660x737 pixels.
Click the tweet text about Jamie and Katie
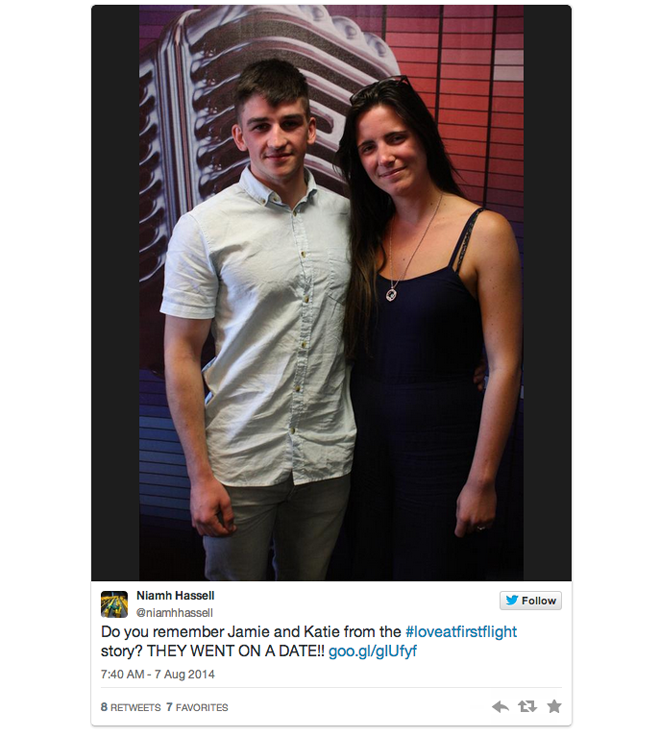pyautogui.click(x=308, y=641)
